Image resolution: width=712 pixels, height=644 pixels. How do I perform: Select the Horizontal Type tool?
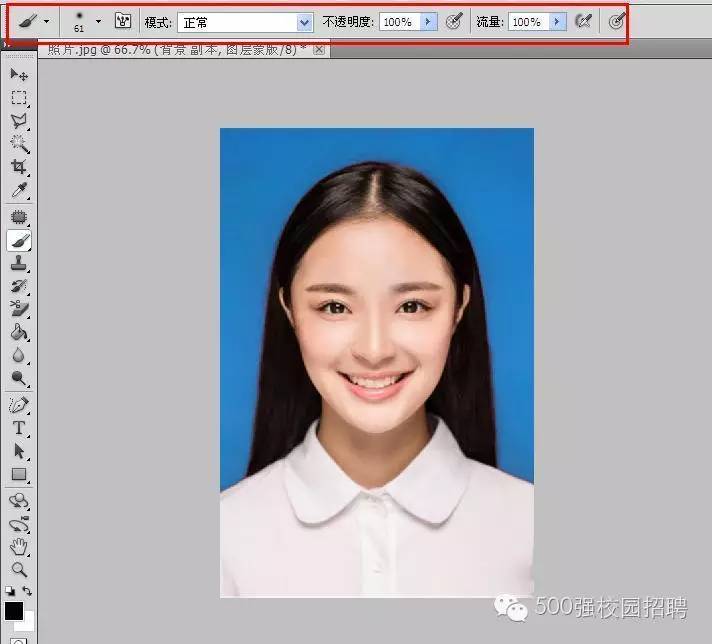19,428
